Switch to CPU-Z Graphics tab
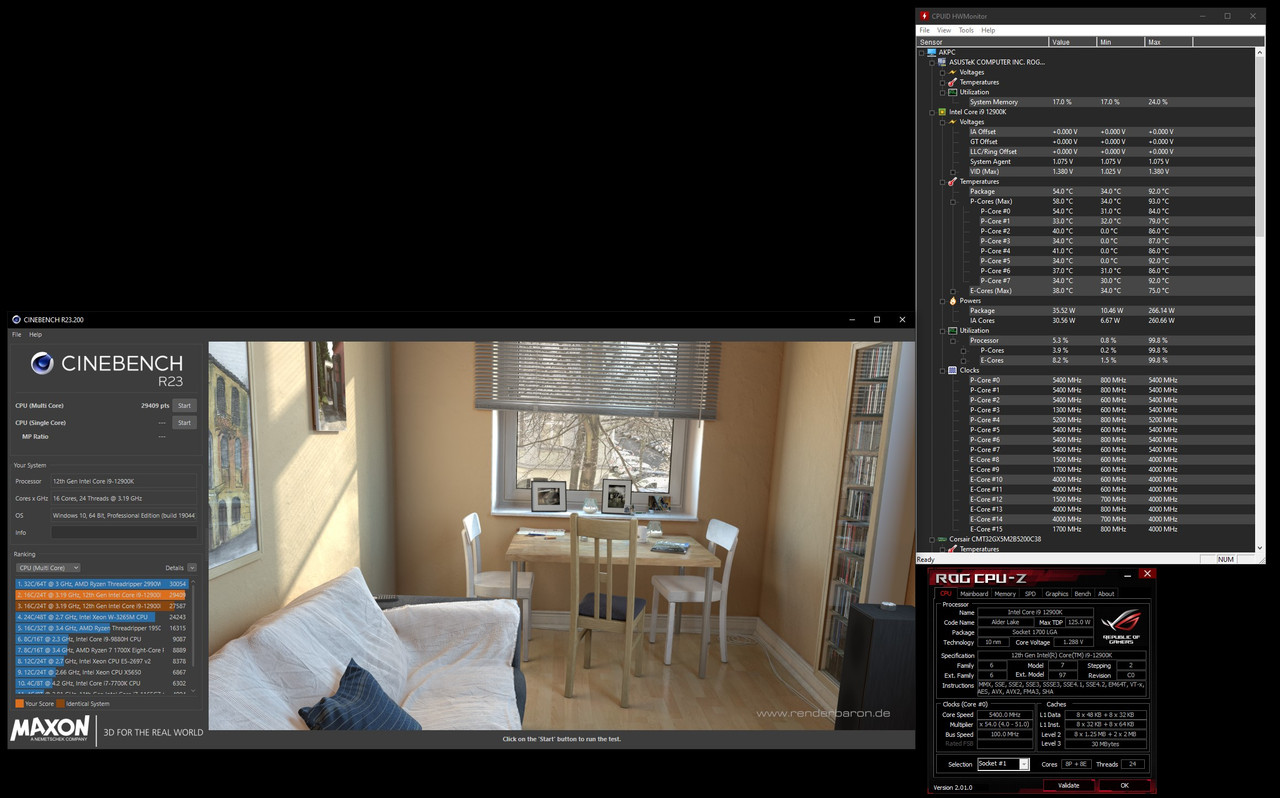This screenshot has height=798, width=1280. (x=1056, y=594)
